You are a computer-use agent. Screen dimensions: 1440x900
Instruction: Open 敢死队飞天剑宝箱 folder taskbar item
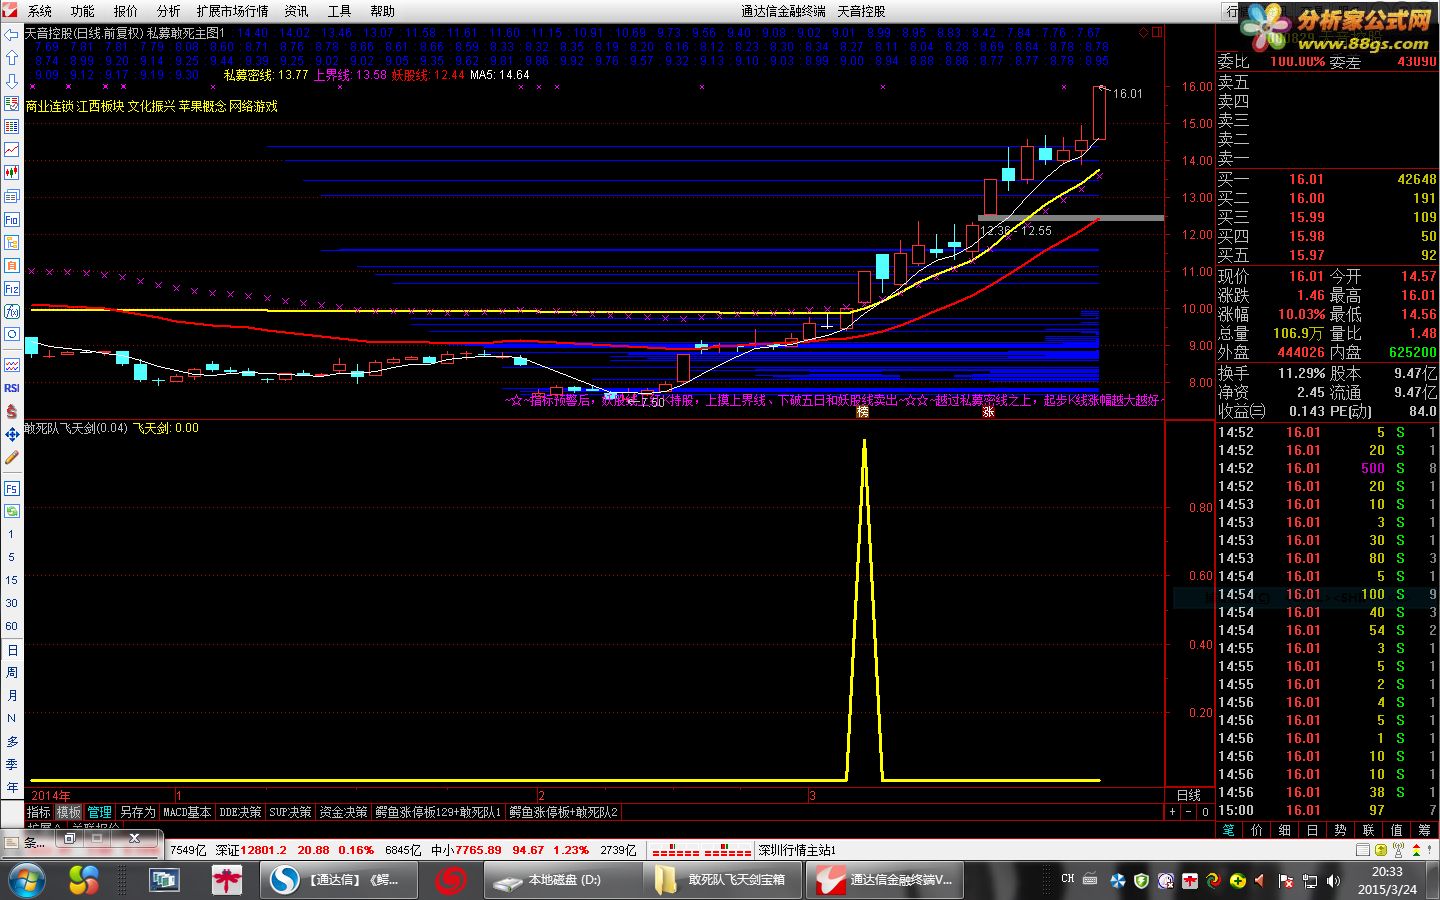[x=722, y=880]
